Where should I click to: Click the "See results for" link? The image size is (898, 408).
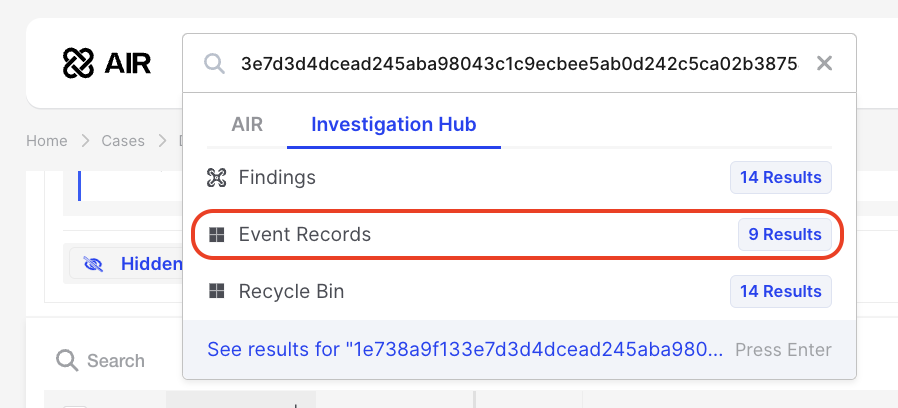point(463,350)
